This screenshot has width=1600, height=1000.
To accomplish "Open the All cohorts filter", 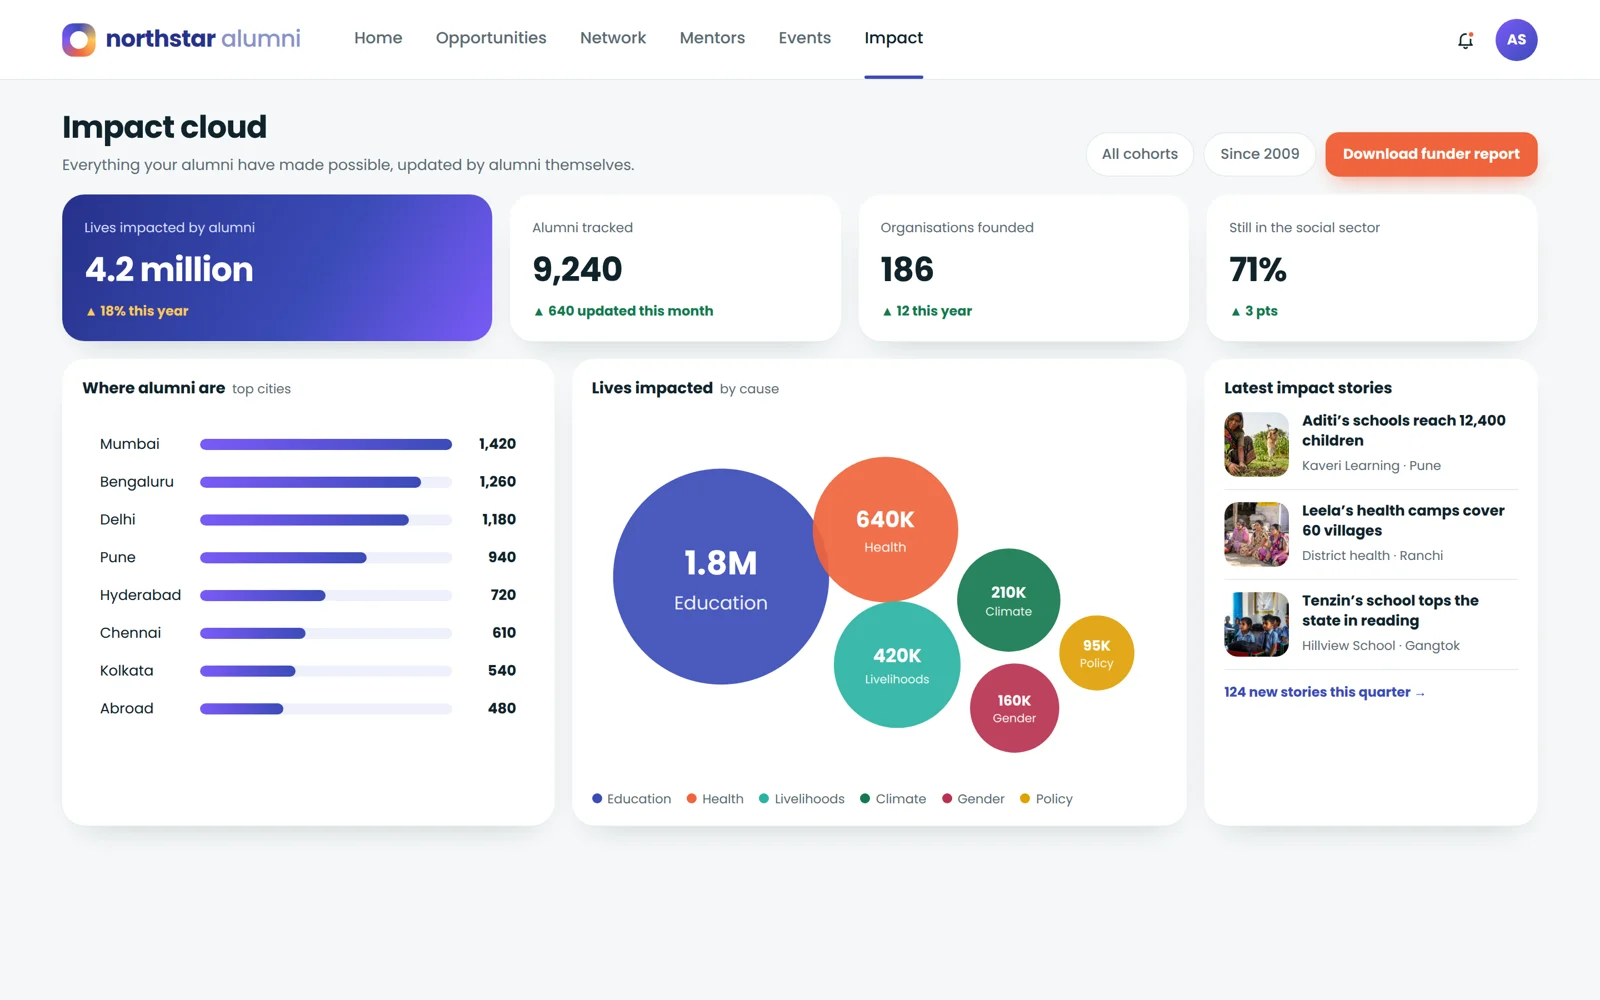I will pos(1140,154).
